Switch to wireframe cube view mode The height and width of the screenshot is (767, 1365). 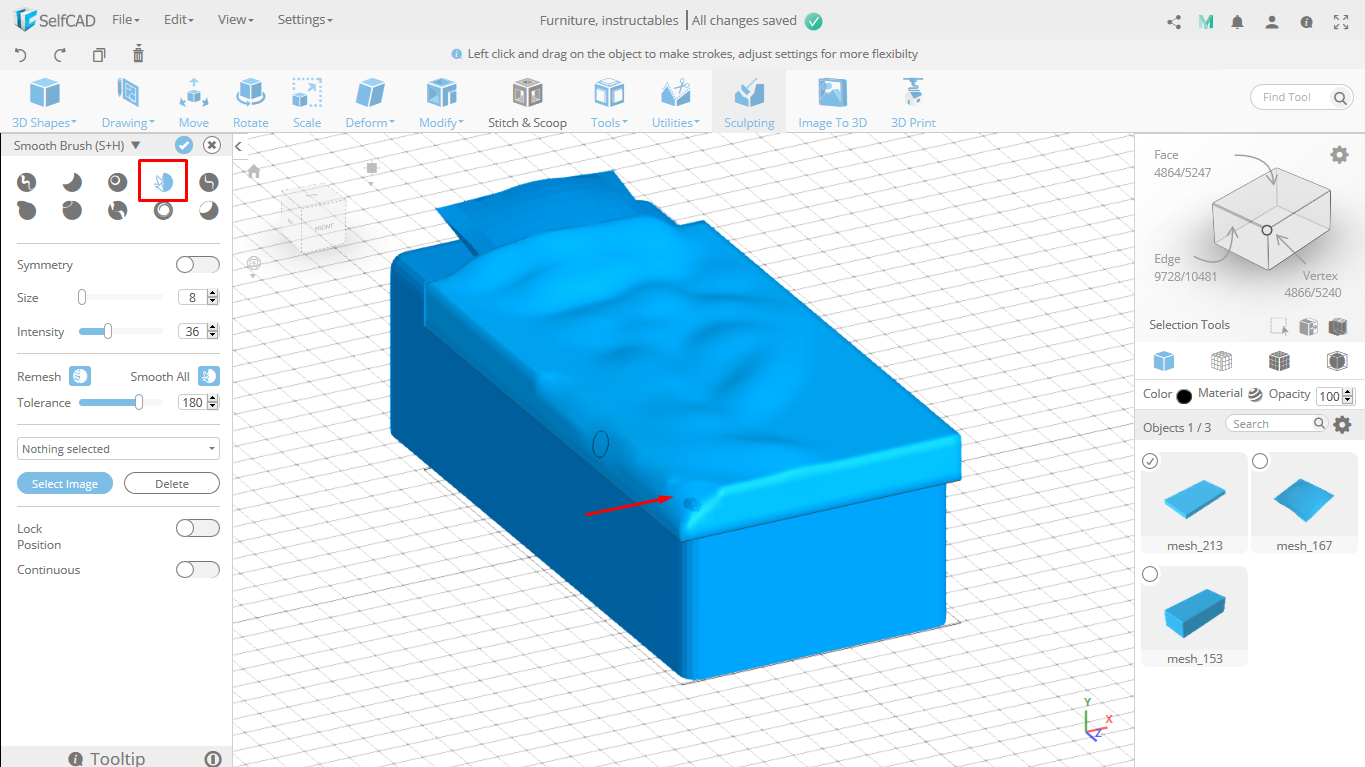(x=1221, y=361)
